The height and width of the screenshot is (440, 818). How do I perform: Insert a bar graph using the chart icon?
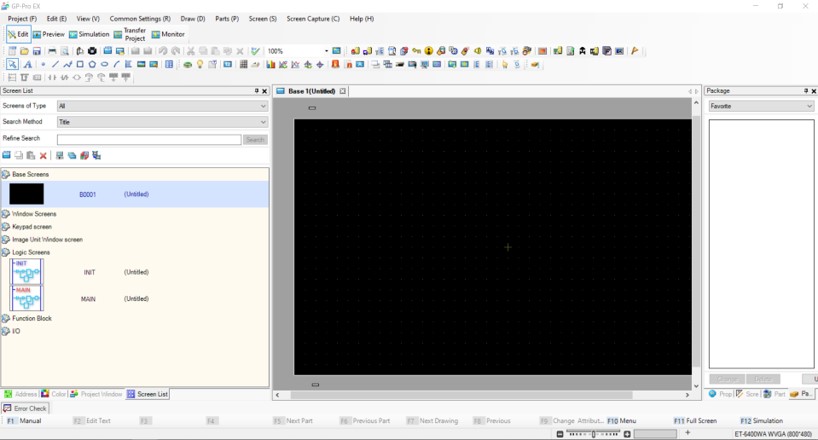point(270,64)
